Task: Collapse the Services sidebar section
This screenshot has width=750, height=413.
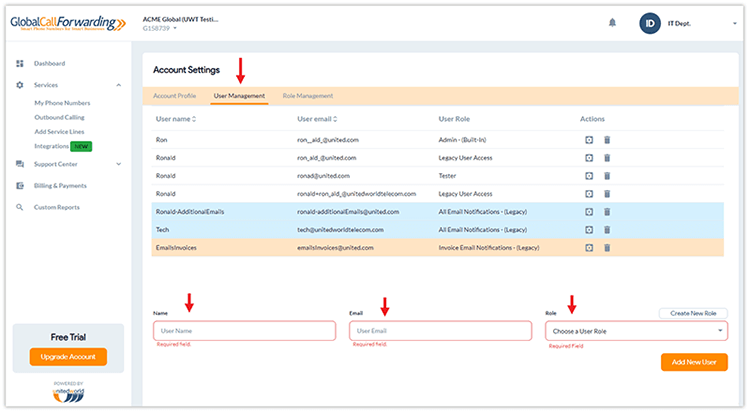Action: [x=119, y=85]
